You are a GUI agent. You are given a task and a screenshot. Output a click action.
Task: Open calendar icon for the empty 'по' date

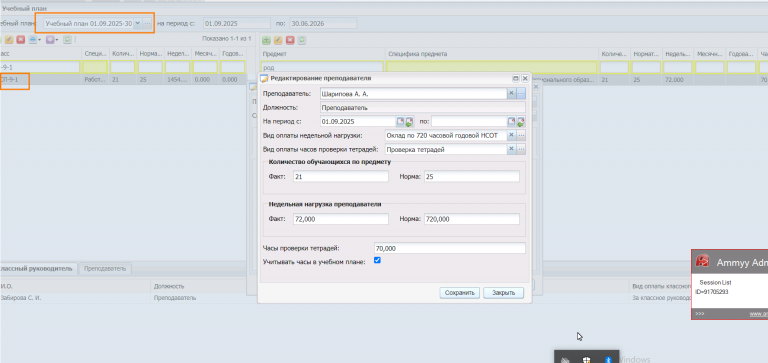[511, 121]
